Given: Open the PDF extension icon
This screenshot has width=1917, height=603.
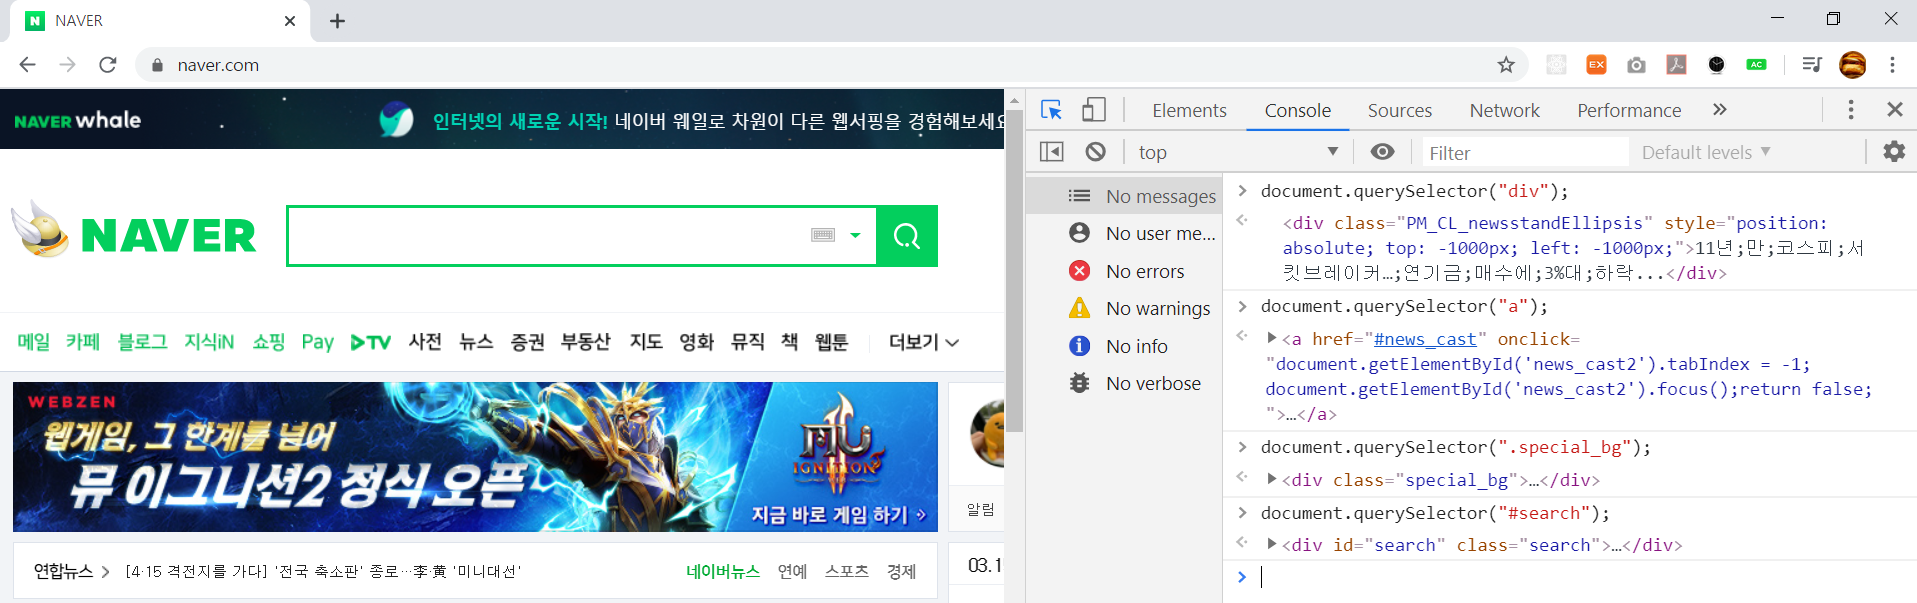Looking at the screenshot, I should click(1676, 65).
